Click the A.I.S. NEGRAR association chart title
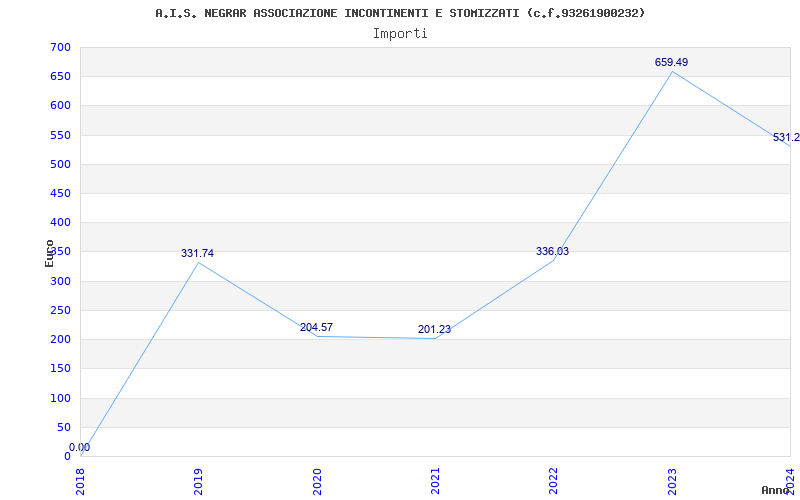Screen dimensions: 800x500 coord(400,13)
